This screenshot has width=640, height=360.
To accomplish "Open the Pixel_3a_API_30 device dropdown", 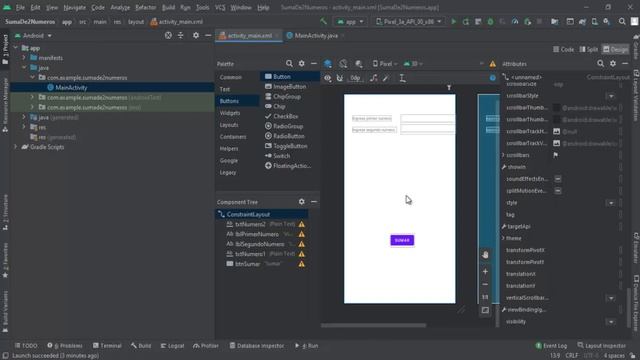I will [409, 22].
